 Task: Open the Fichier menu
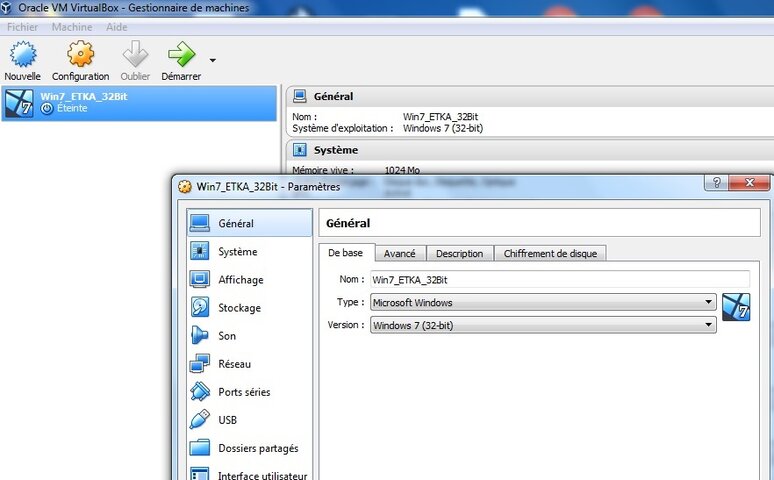(x=22, y=27)
